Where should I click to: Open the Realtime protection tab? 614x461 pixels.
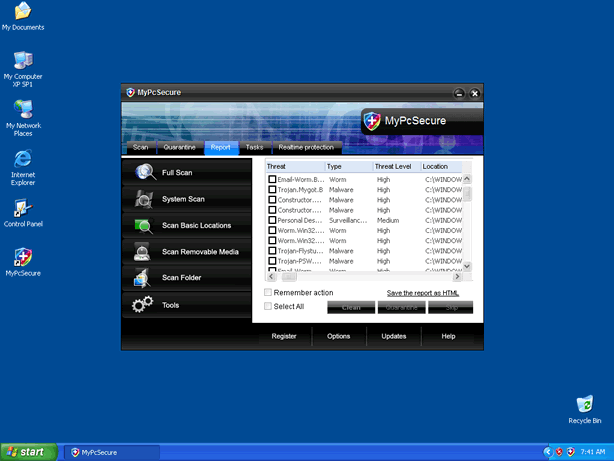[306, 147]
